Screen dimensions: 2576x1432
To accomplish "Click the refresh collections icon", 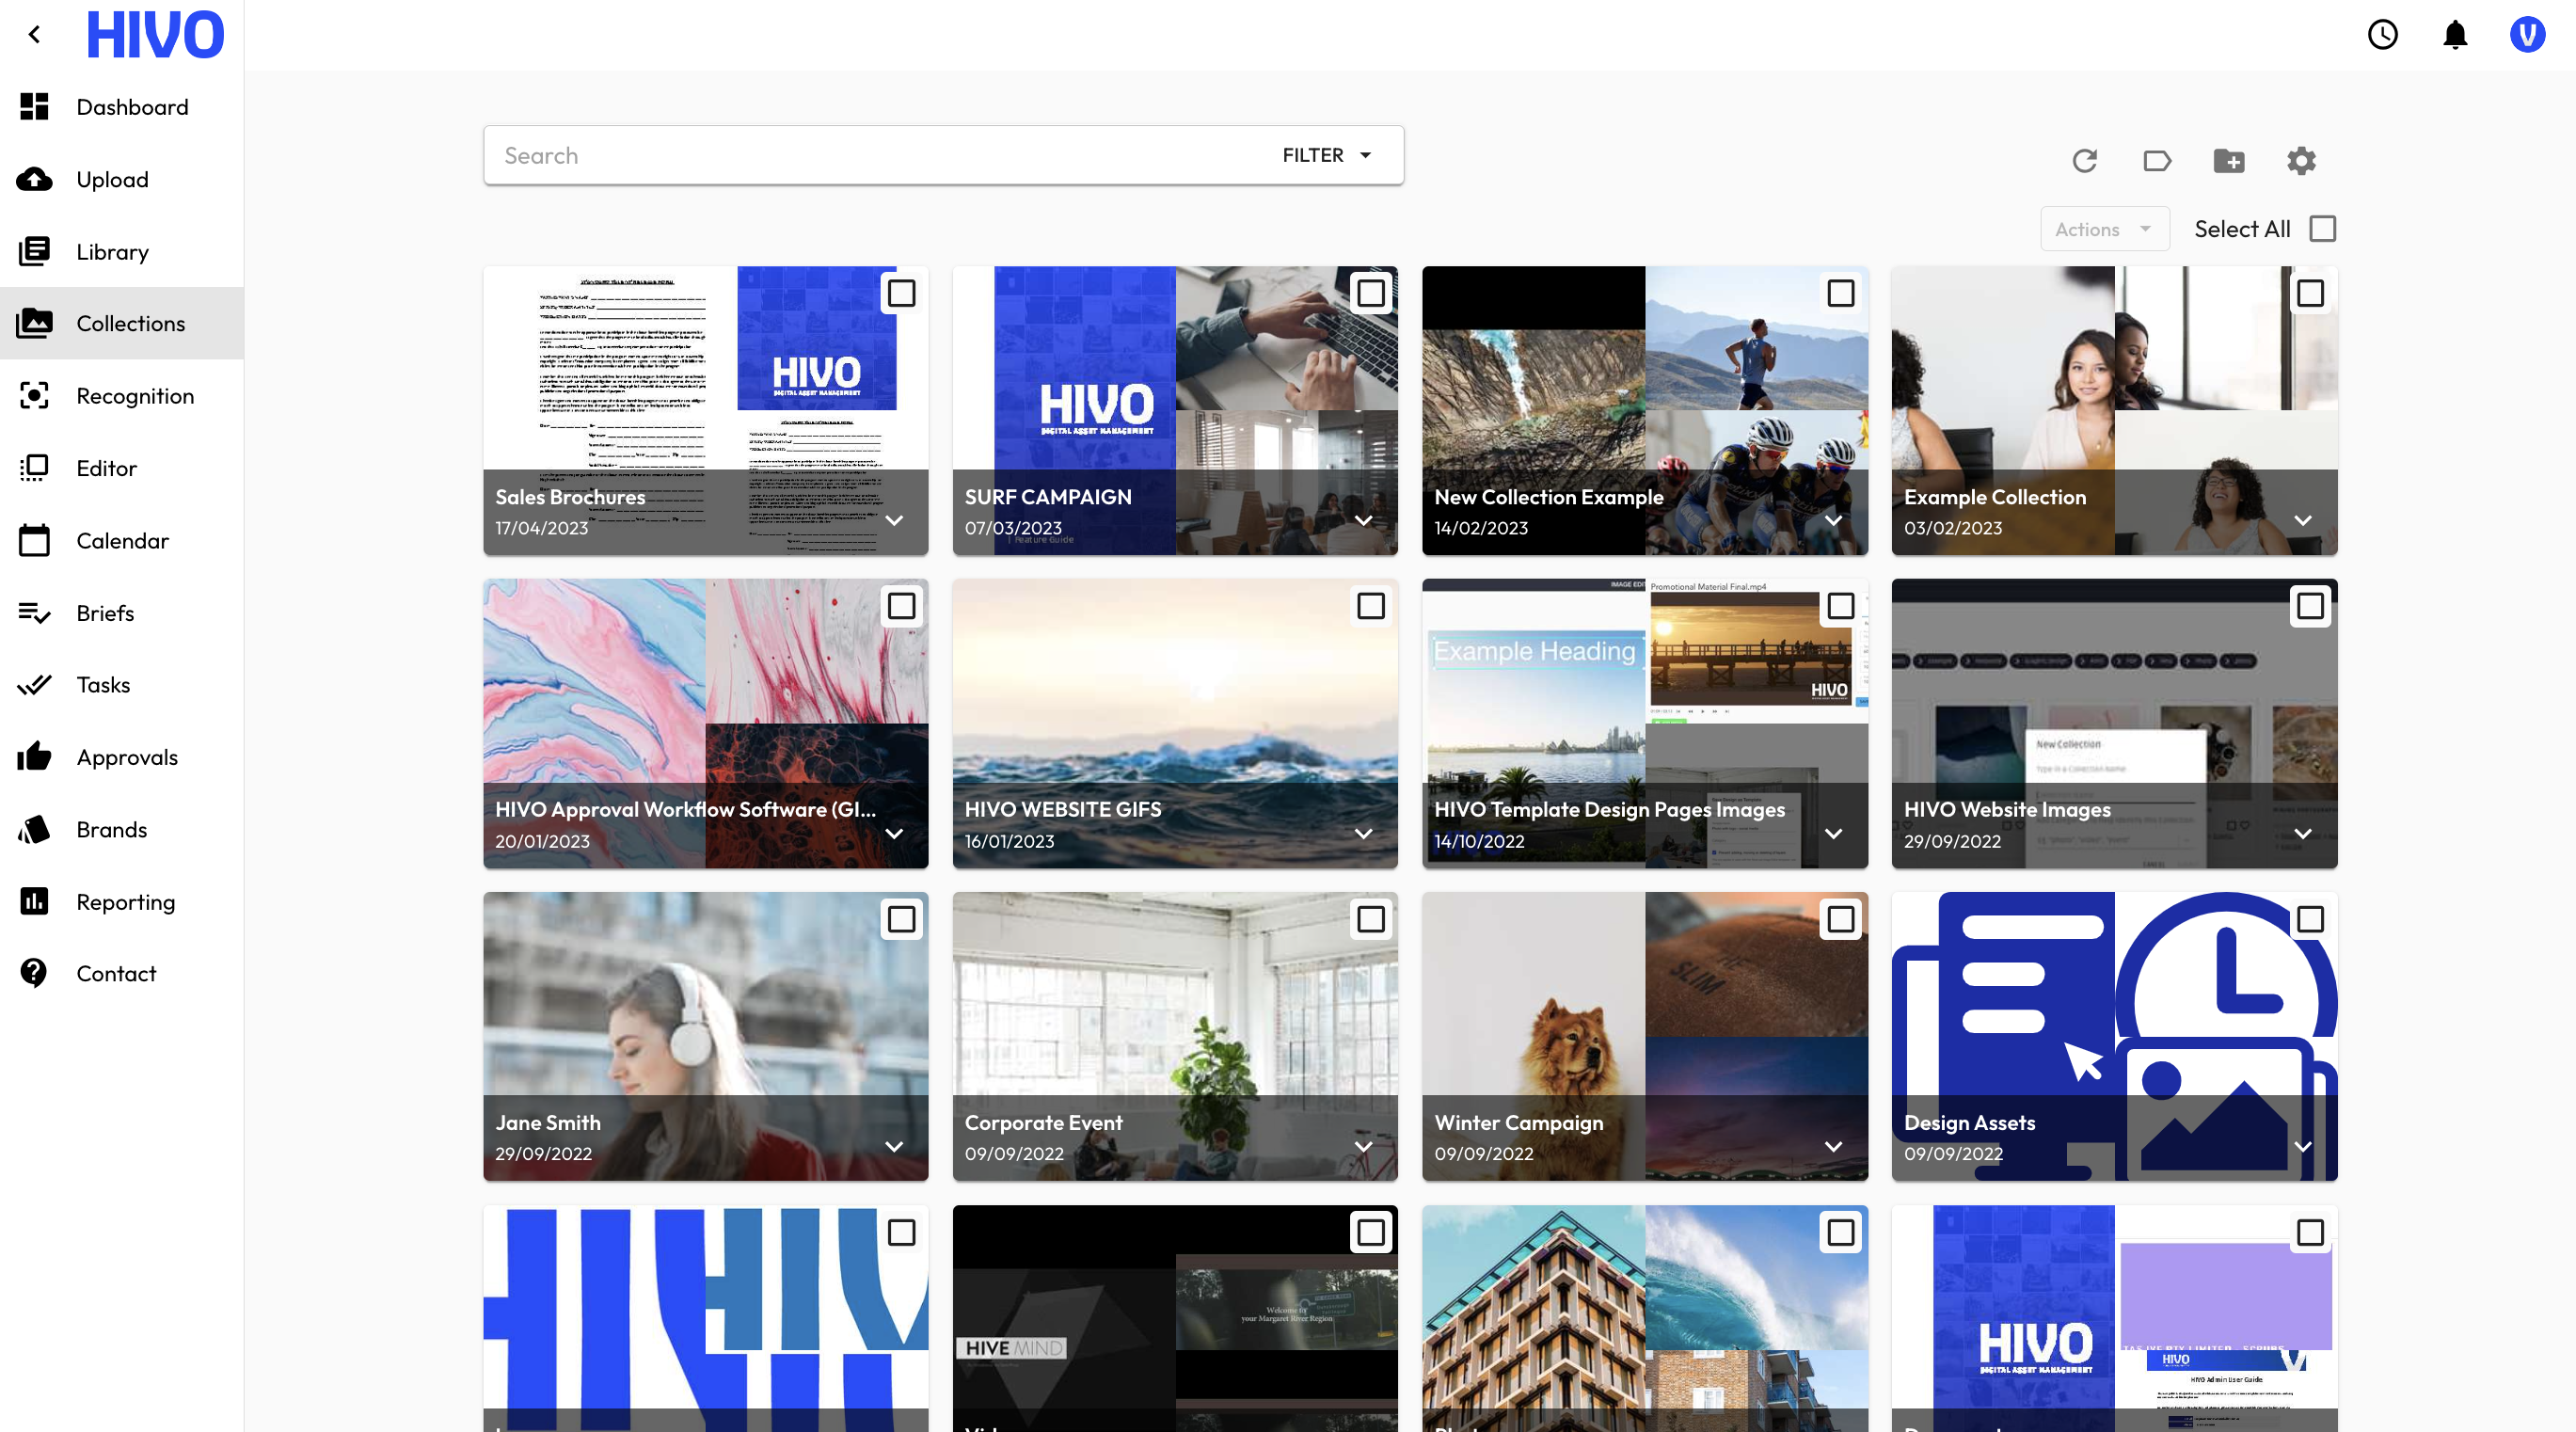I will [2084, 160].
